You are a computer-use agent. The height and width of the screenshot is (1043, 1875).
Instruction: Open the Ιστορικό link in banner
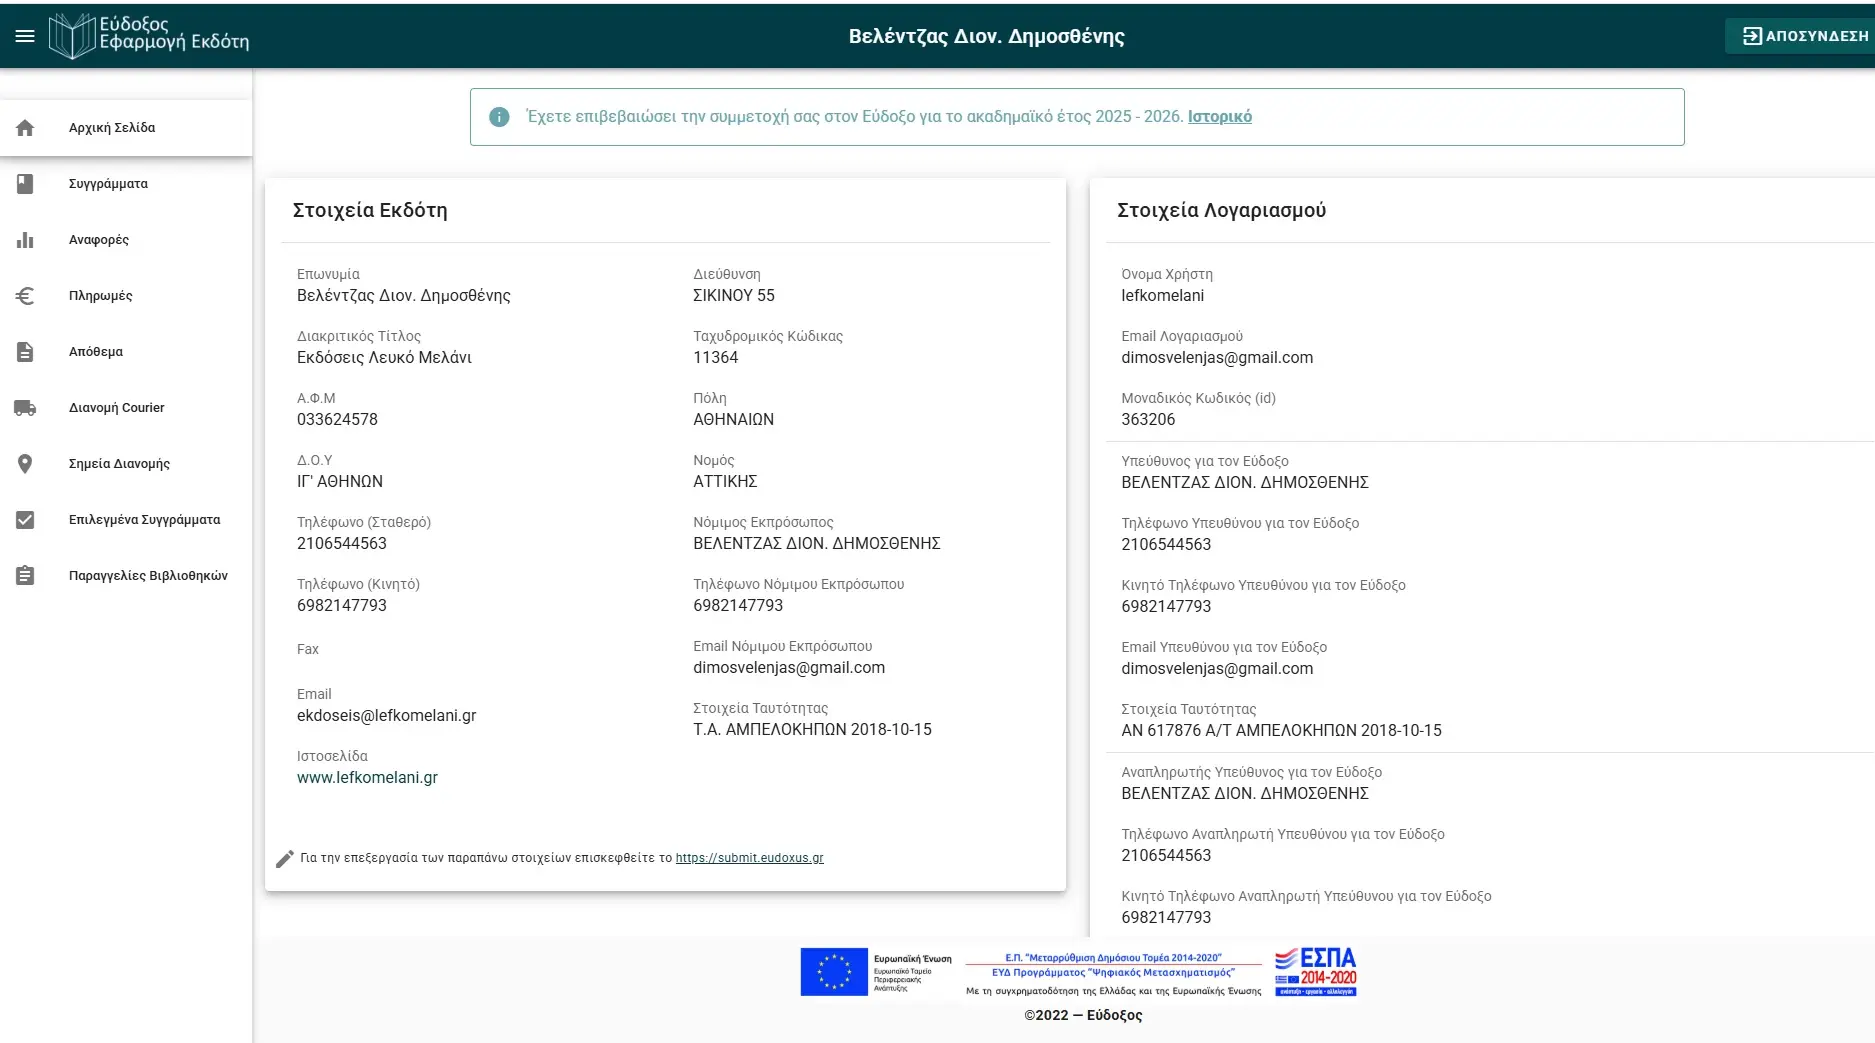pyautogui.click(x=1219, y=117)
